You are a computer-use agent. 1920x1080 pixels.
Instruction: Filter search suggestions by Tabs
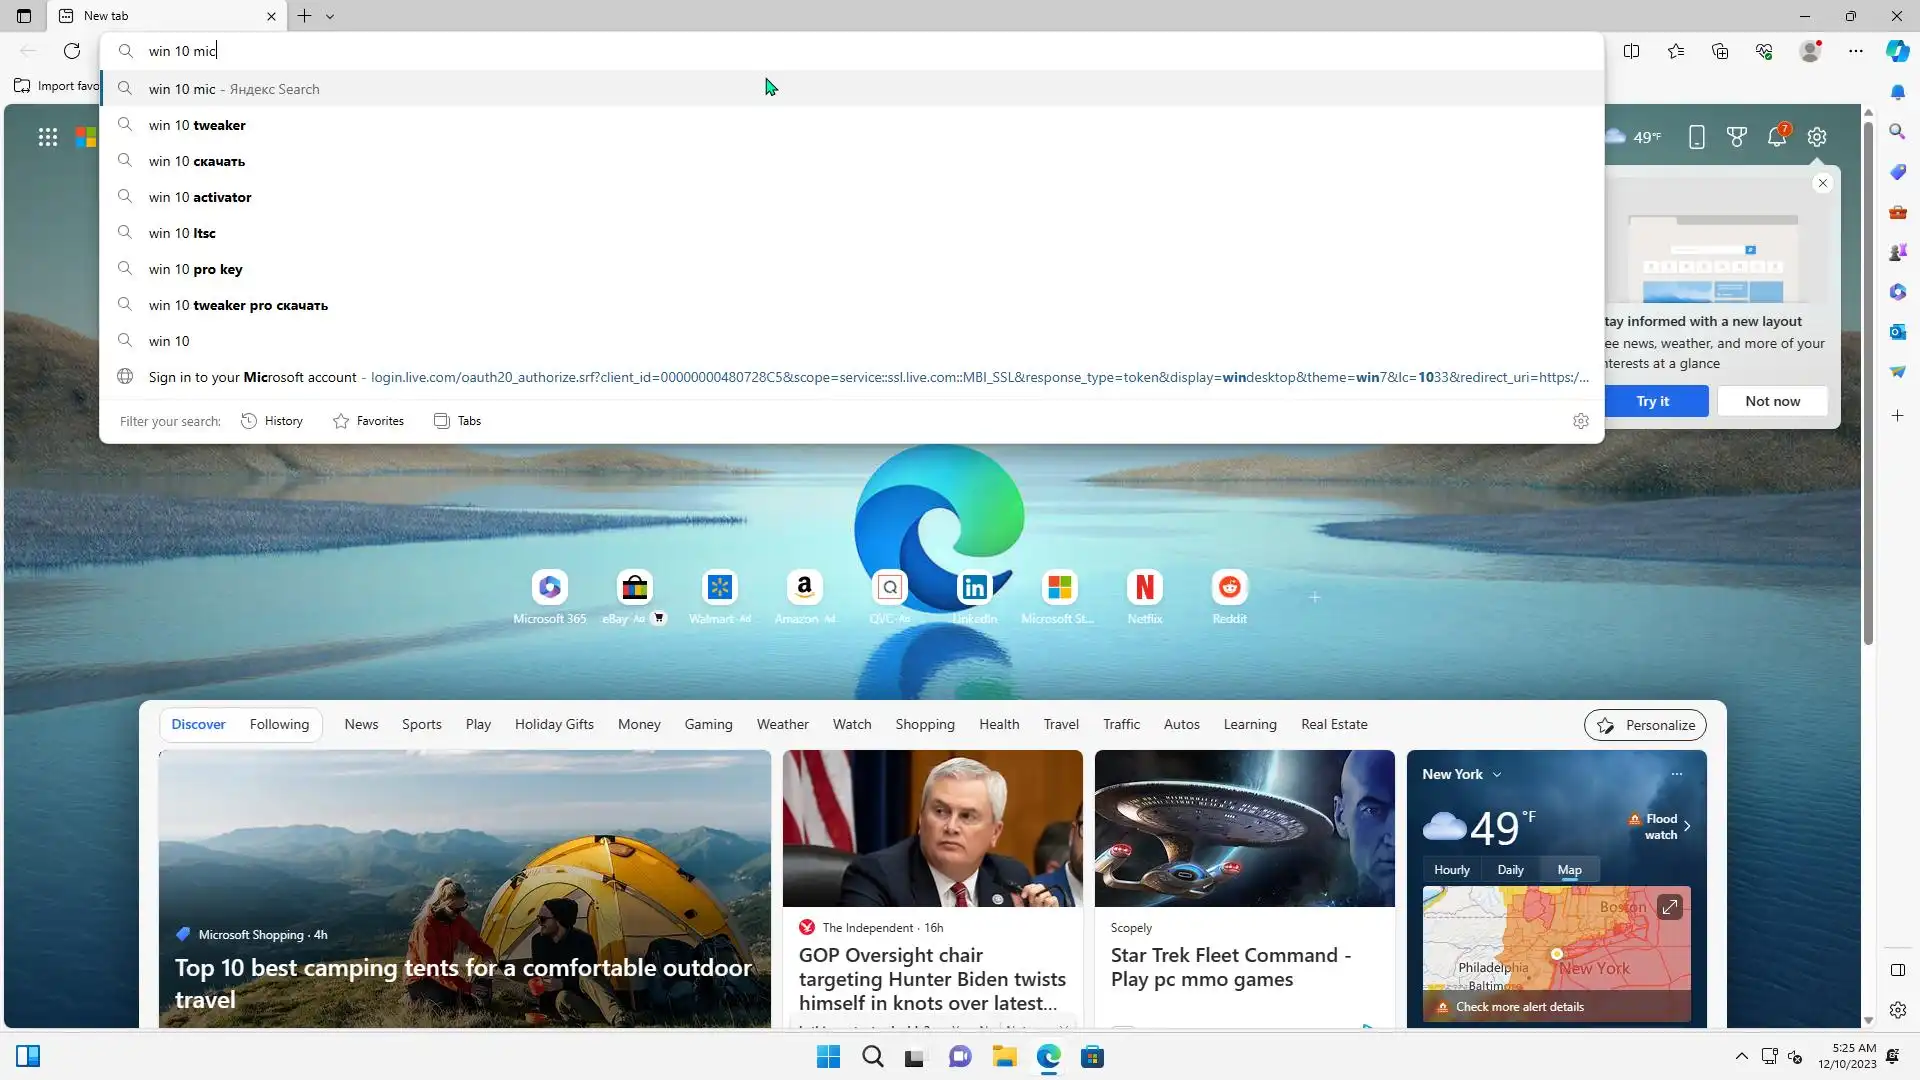click(457, 421)
